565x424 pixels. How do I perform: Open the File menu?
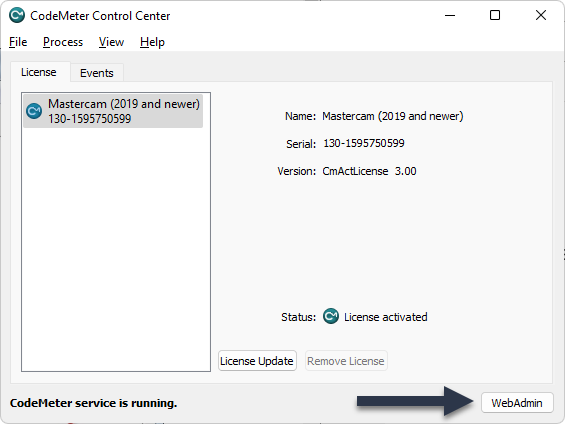coord(18,42)
